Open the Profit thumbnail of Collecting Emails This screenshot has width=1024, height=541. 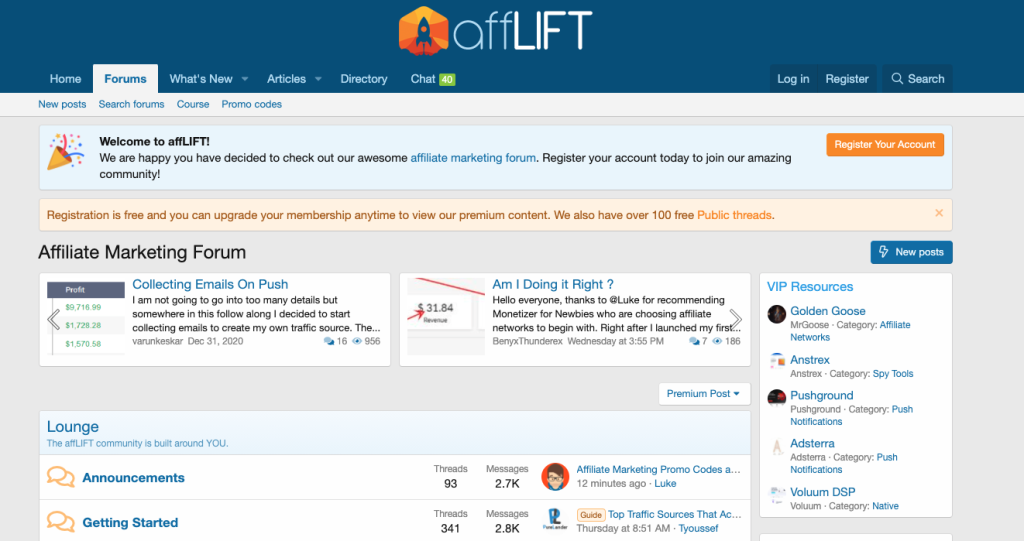click(x=86, y=318)
